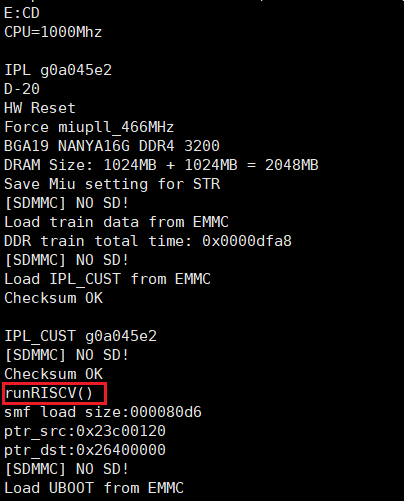The width and height of the screenshot is (404, 501).
Task: Click the IPL g0a045e2 text
Action: click(58, 70)
